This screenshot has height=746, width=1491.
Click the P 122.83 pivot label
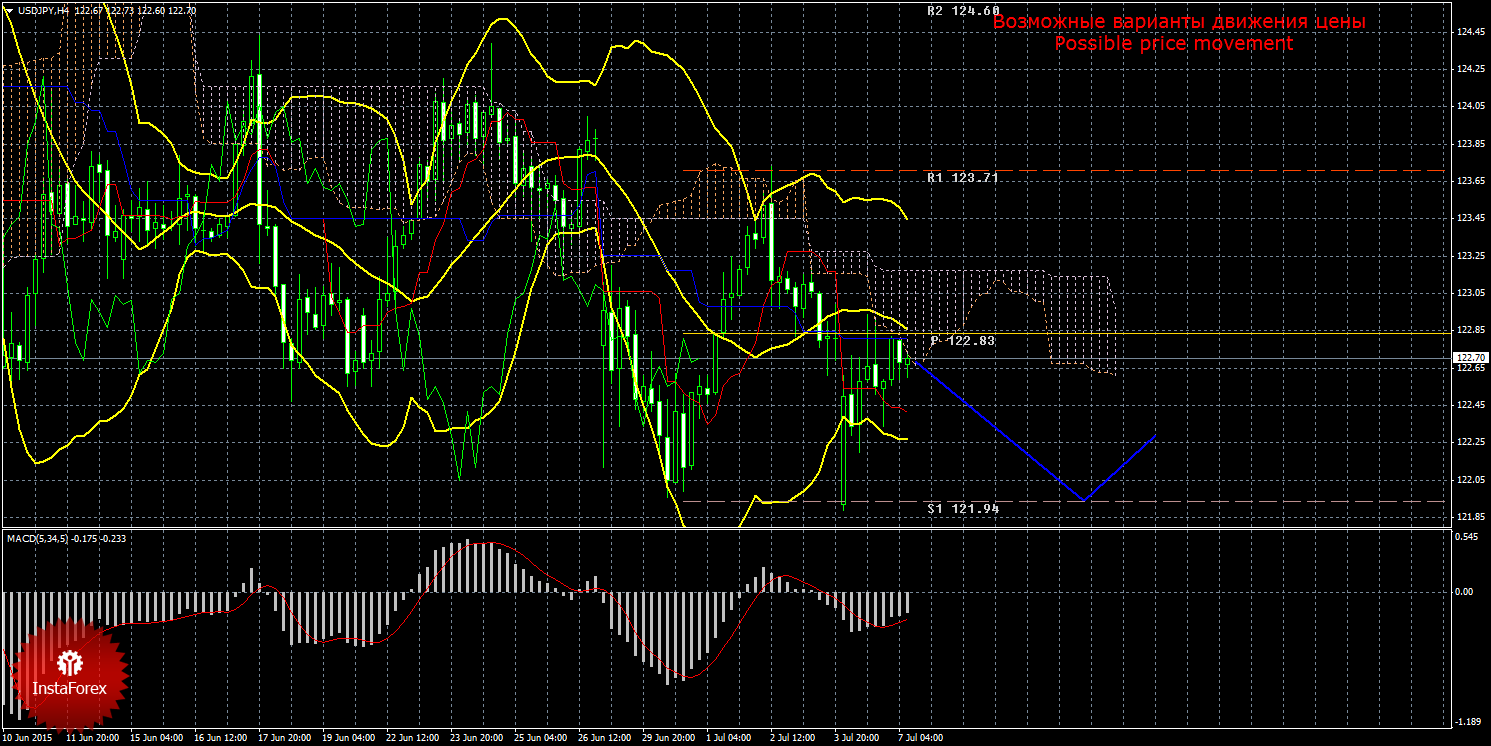[963, 341]
